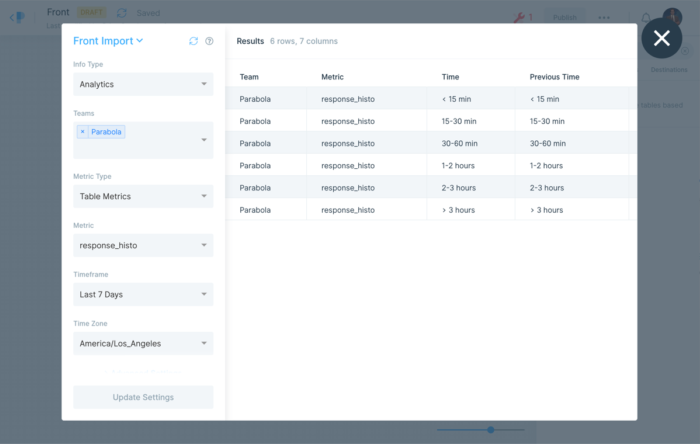Open the notifications bell in background header
The image size is (700, 444).
[646, 18]
